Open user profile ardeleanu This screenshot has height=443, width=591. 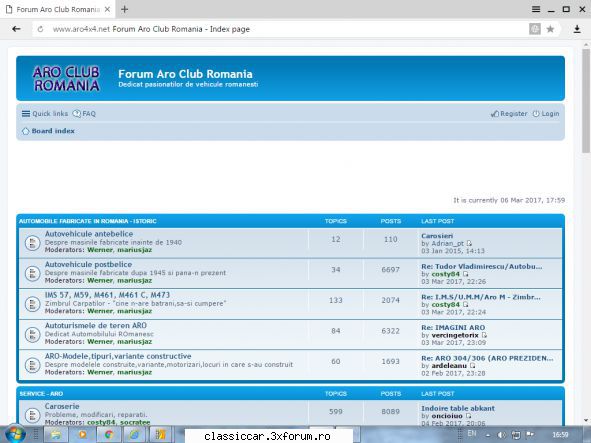(449, 366)
